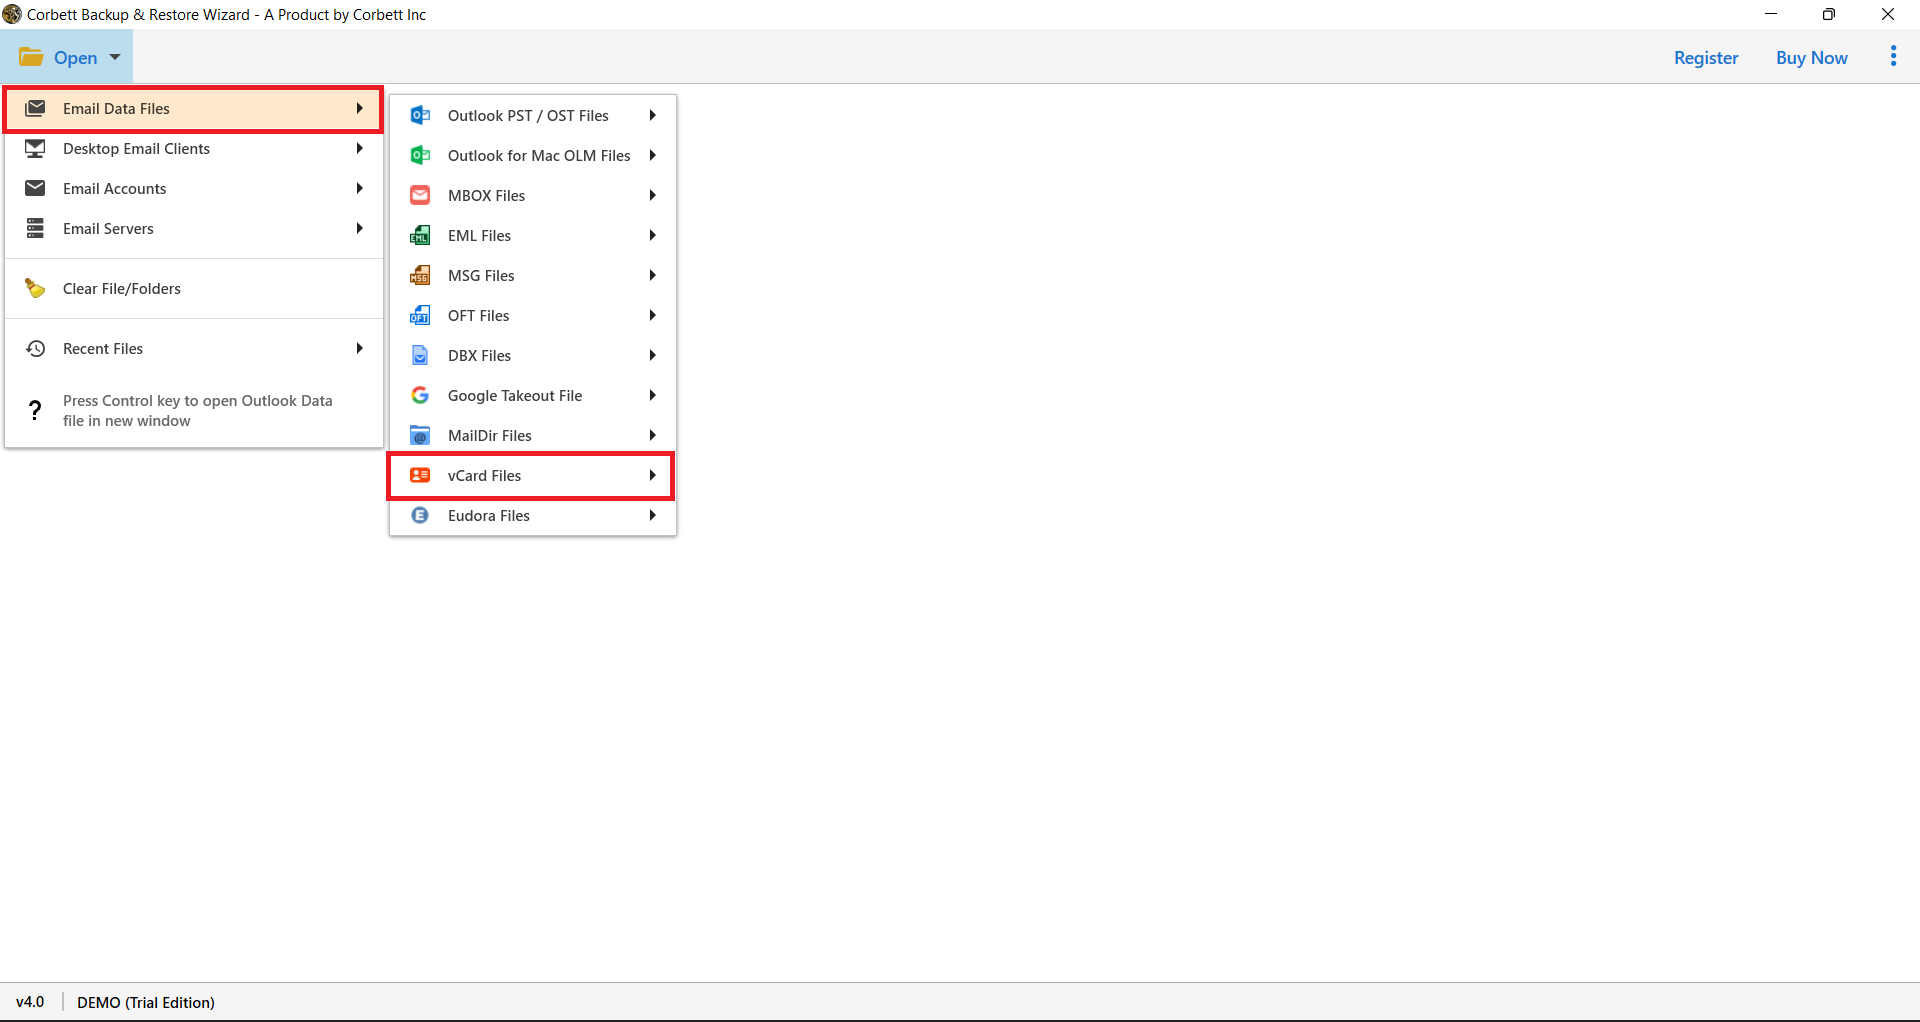The width and height of the screenshot is (1920, 1022).
Task: Click the v4.0 version label
Action: 30,1002
